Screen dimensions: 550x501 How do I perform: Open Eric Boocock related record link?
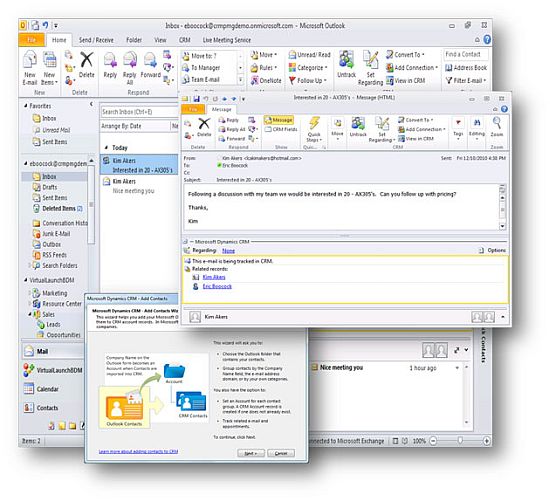[217, 287]
